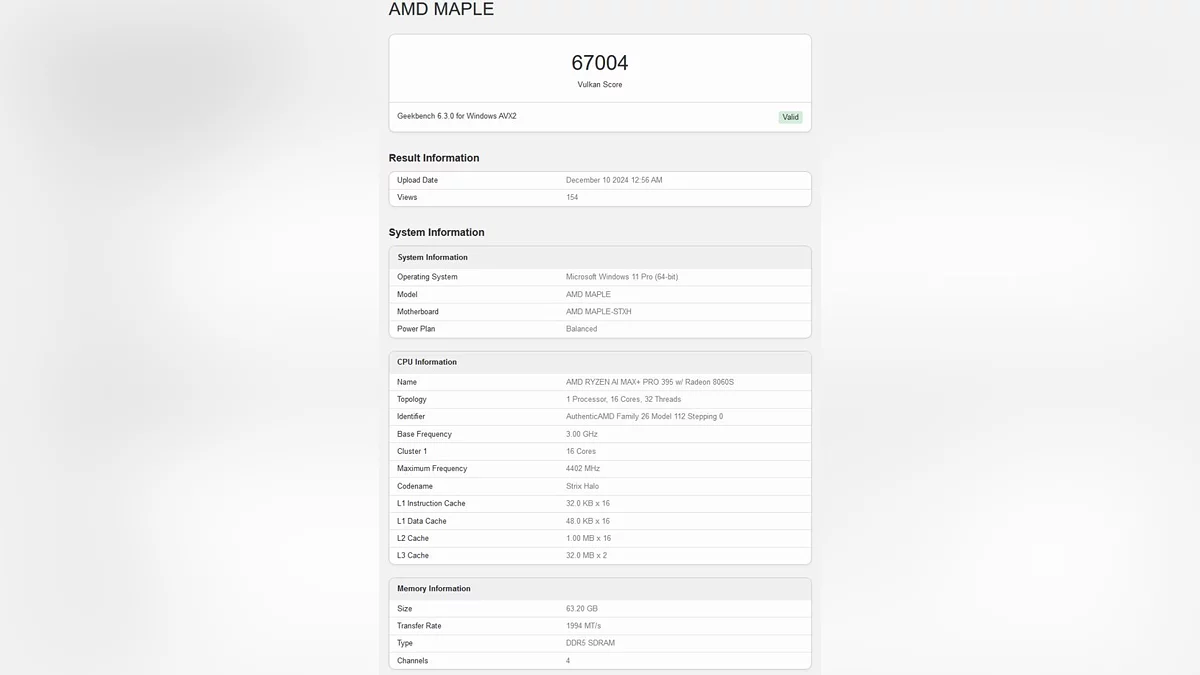Click the Memory Information table header
This screenshot has height=675, width=1200.
tap(434, 589)
